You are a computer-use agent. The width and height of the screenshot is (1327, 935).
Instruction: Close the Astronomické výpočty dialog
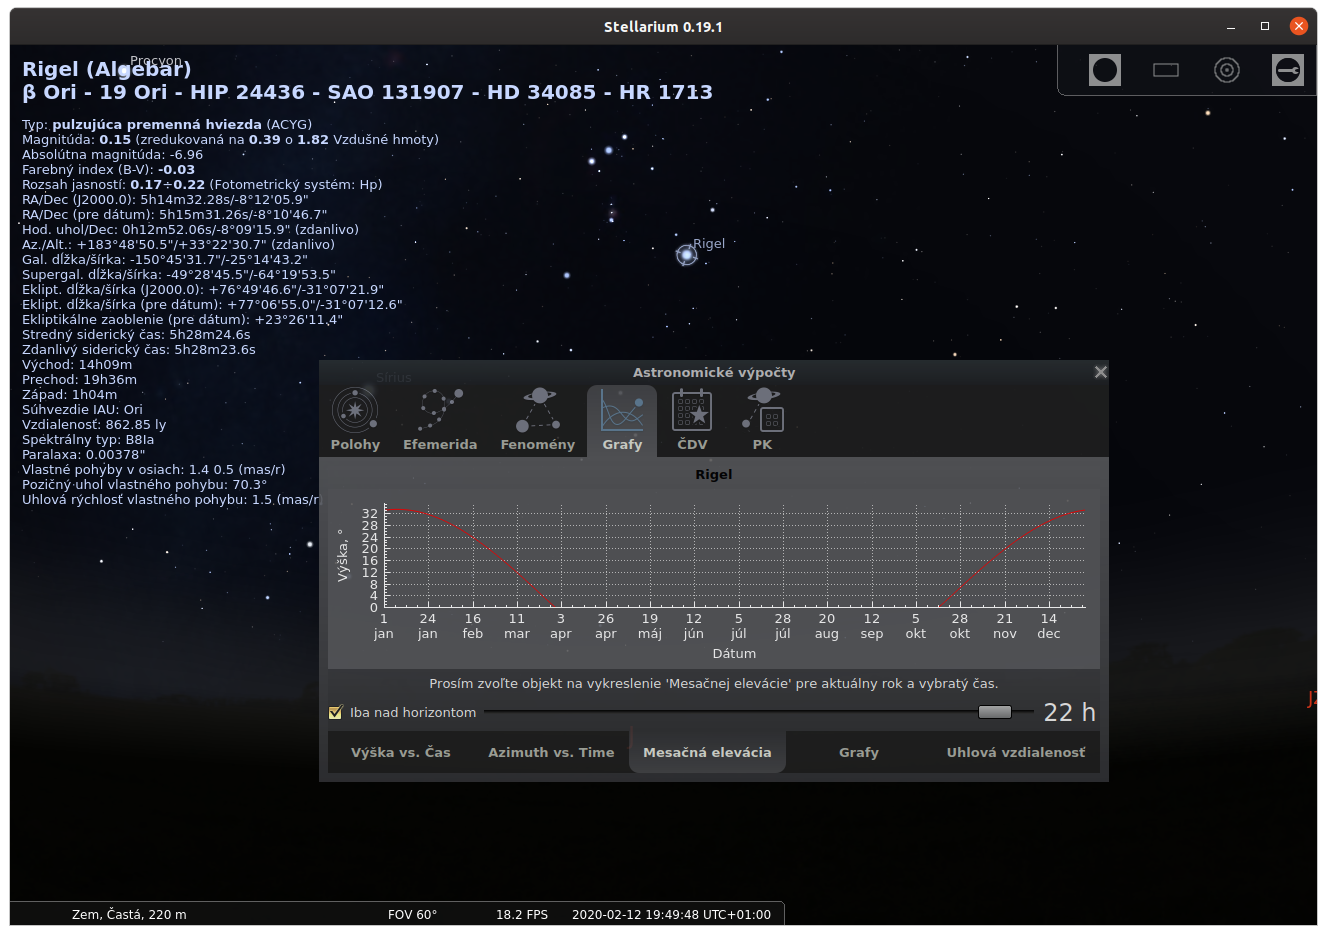coord(1100,372)
